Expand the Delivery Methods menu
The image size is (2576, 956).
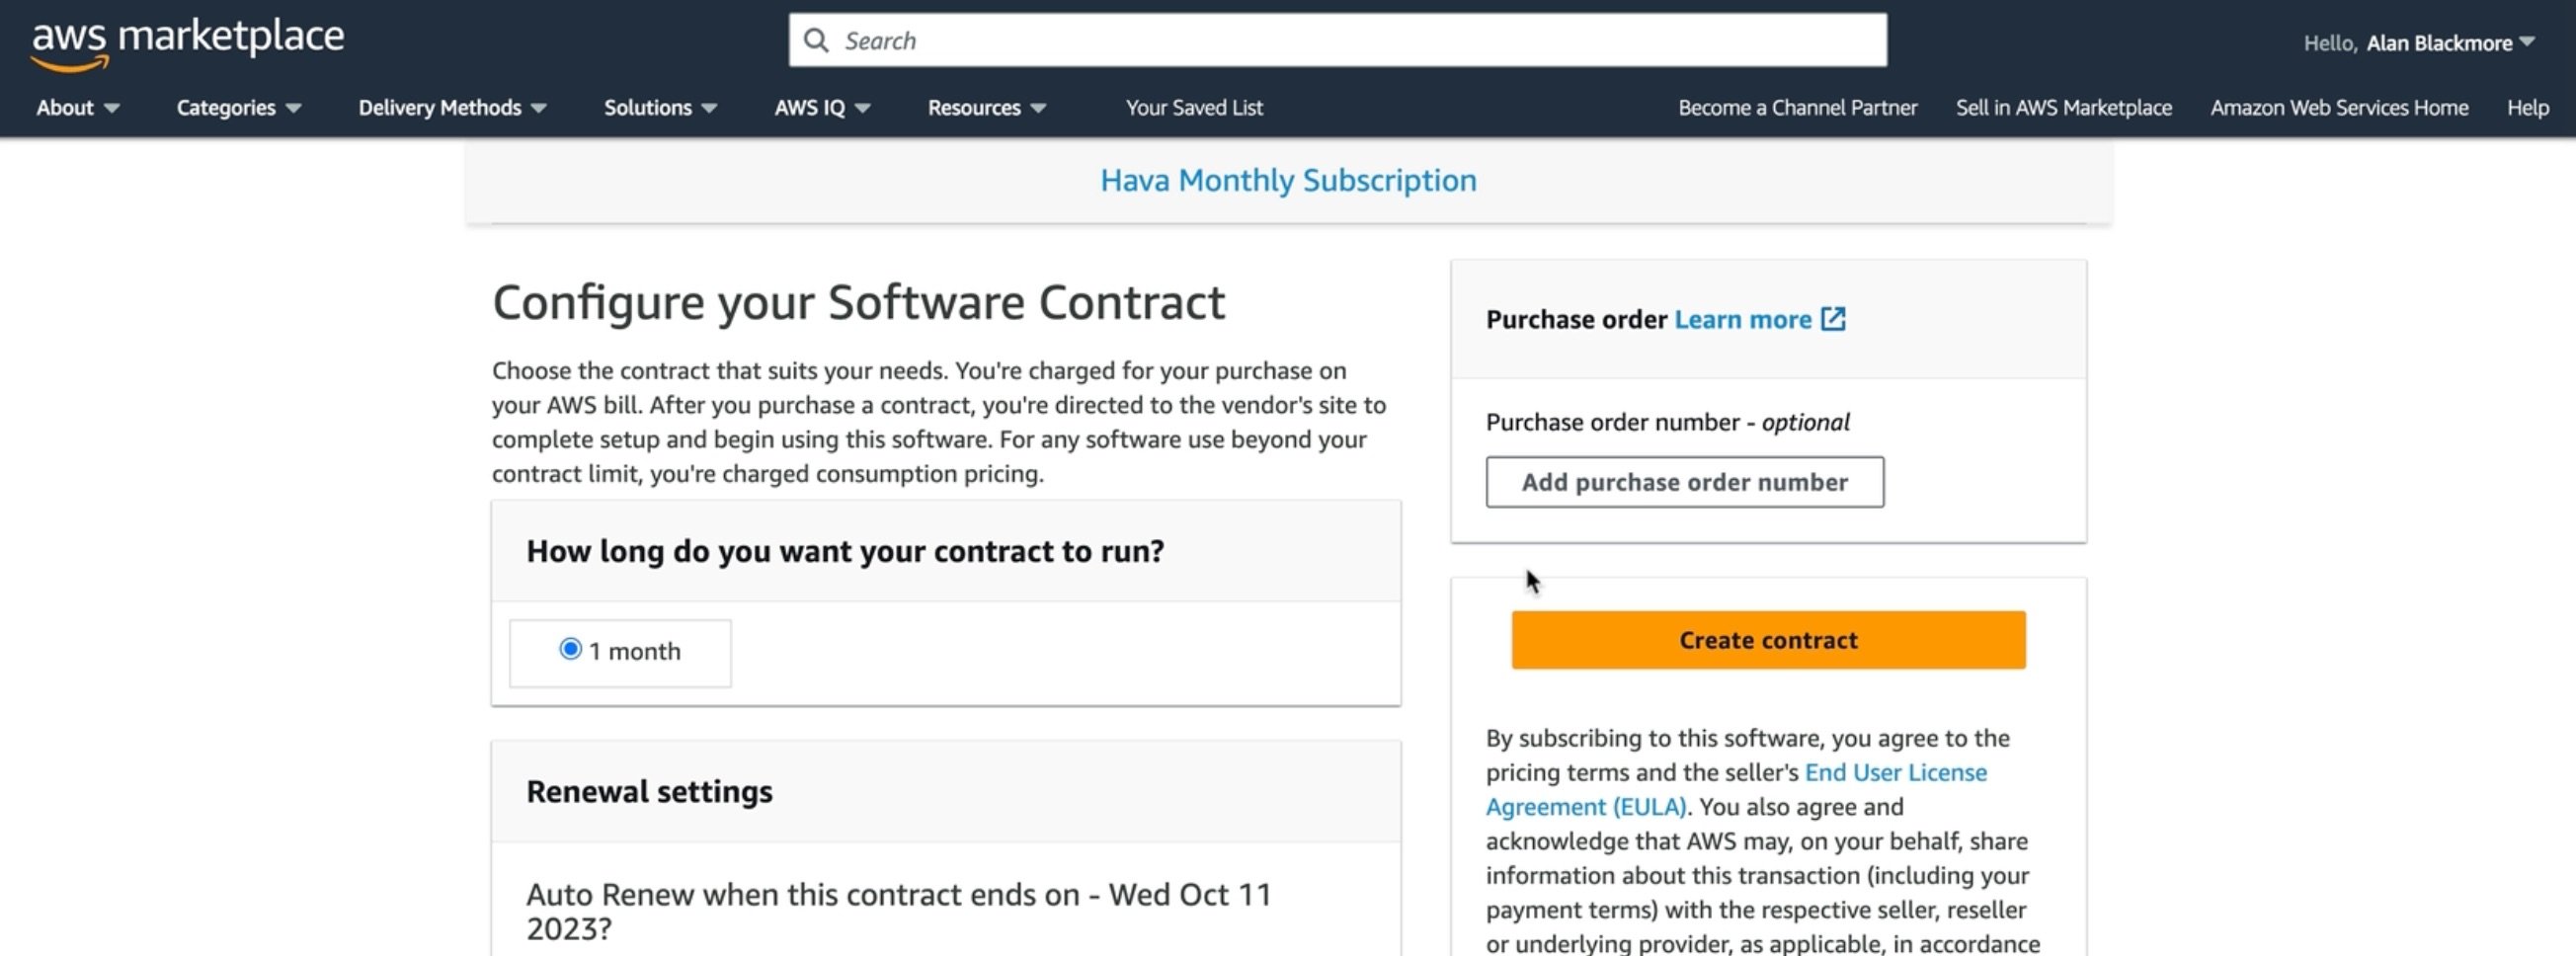tap(452, 108)
